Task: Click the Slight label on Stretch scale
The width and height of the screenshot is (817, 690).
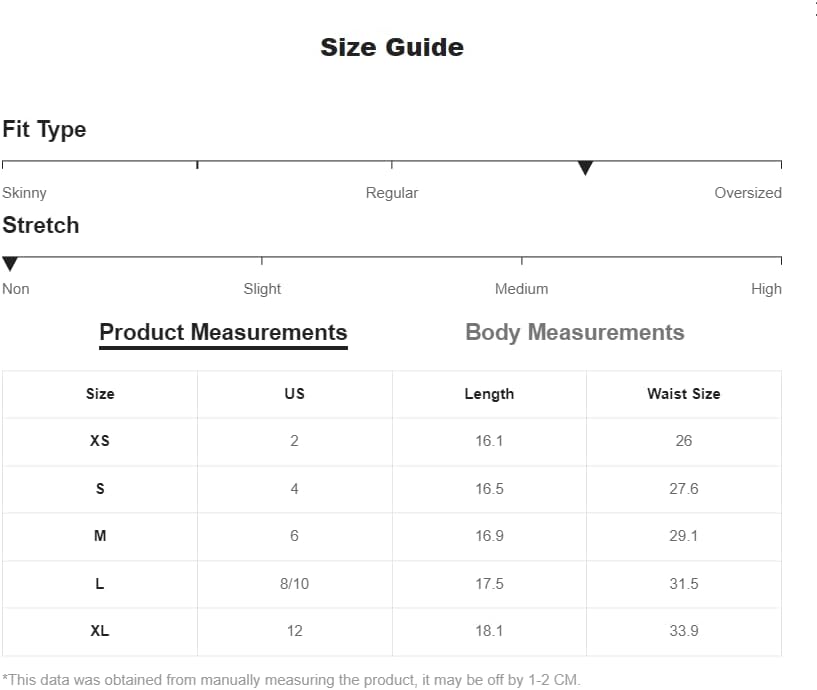Action: [x=262, y=289]
